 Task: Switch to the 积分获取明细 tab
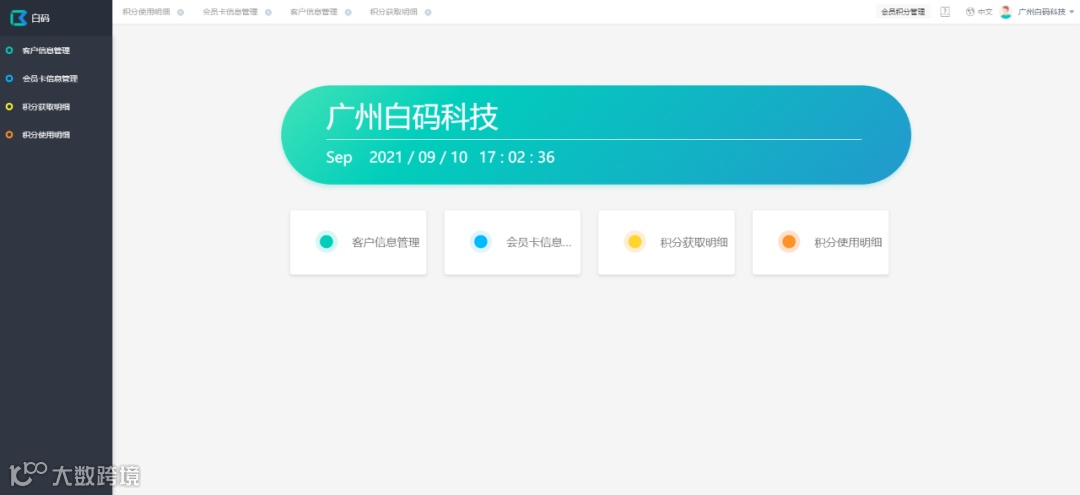coord(393,12)
